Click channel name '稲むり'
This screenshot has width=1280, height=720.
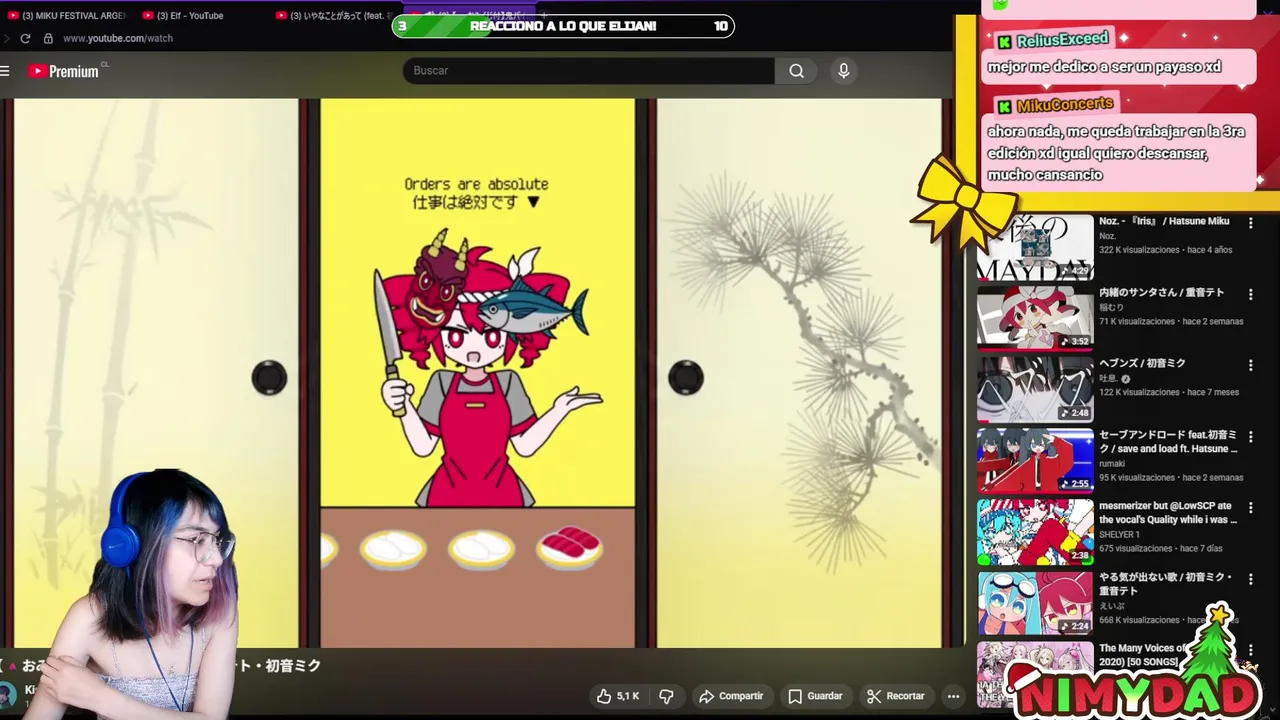1111,307
